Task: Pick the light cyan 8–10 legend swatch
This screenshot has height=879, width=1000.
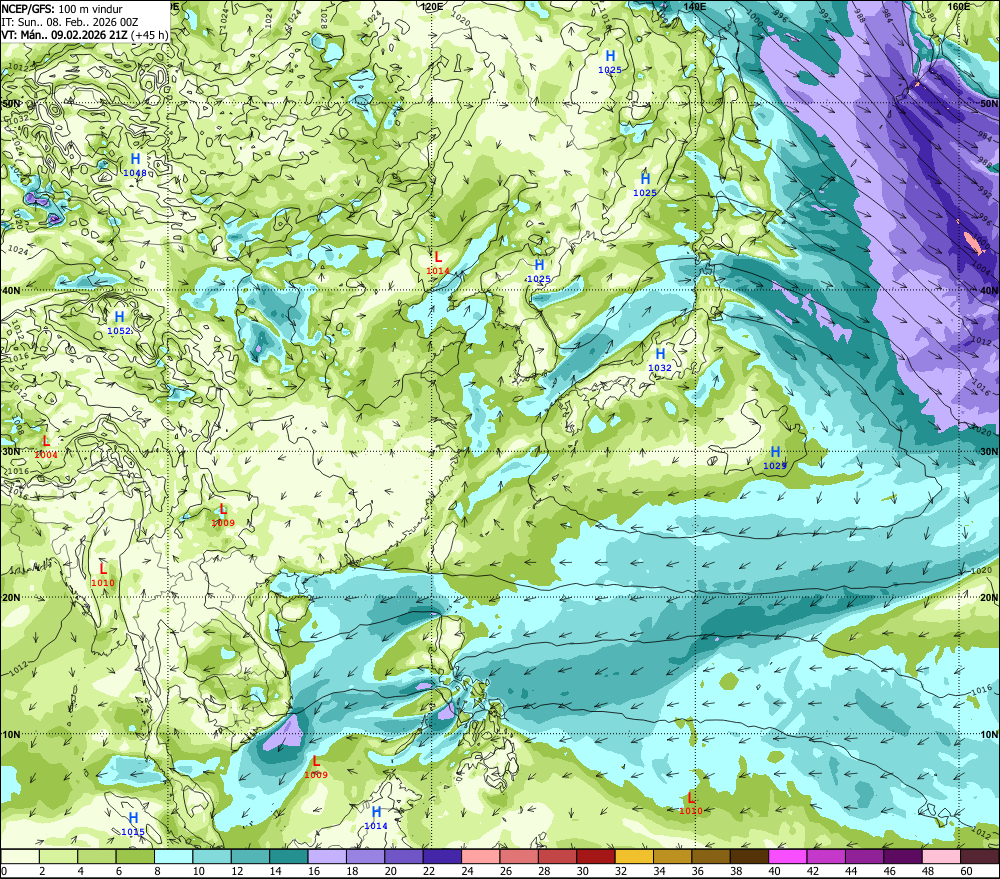Action: (173, 856)
